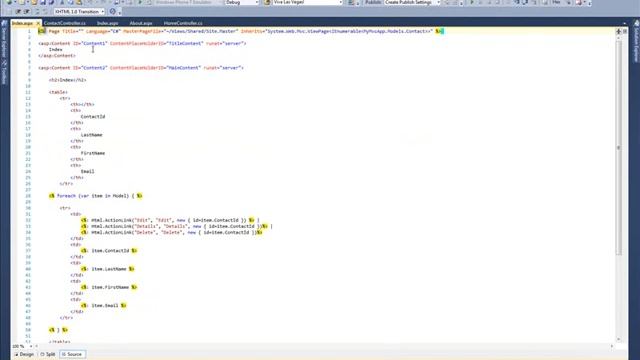Click the Index text on line 4
Image resolution: width=640 pixels, height=360 pixels.
click(x=56, y=49)
